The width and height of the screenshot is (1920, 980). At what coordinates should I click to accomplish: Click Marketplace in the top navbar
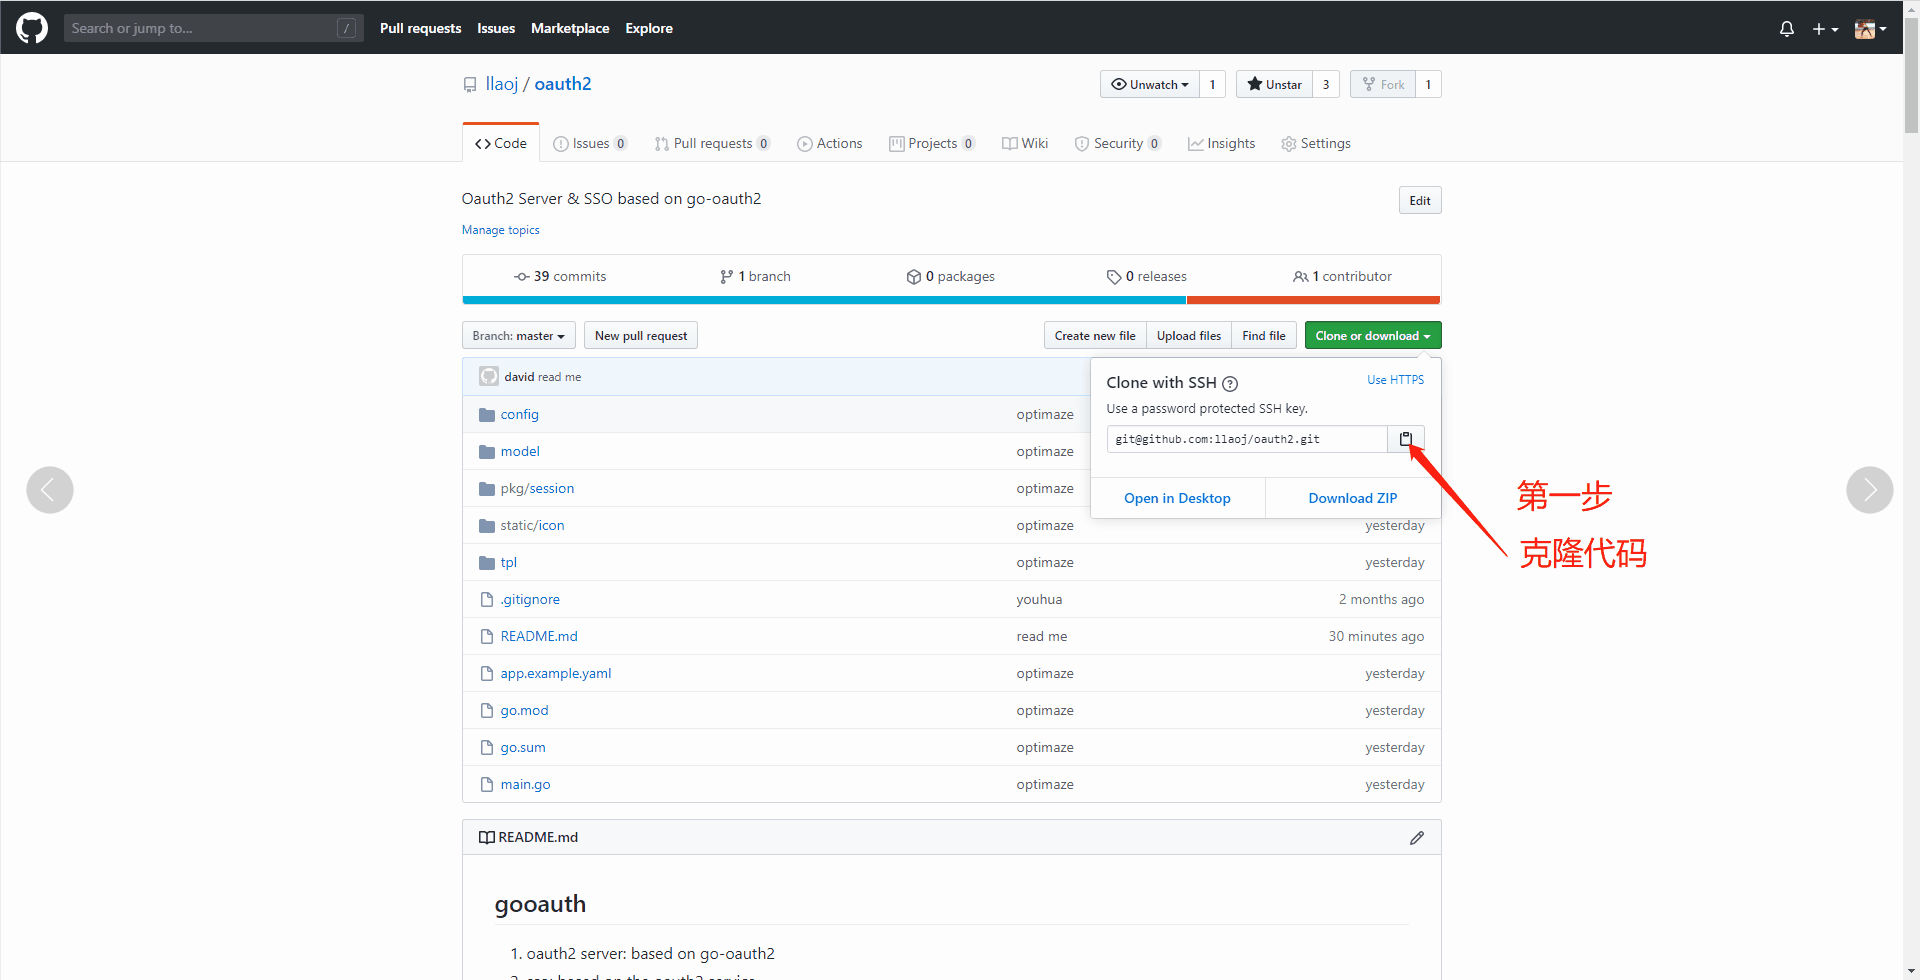[x=570, y=28]
